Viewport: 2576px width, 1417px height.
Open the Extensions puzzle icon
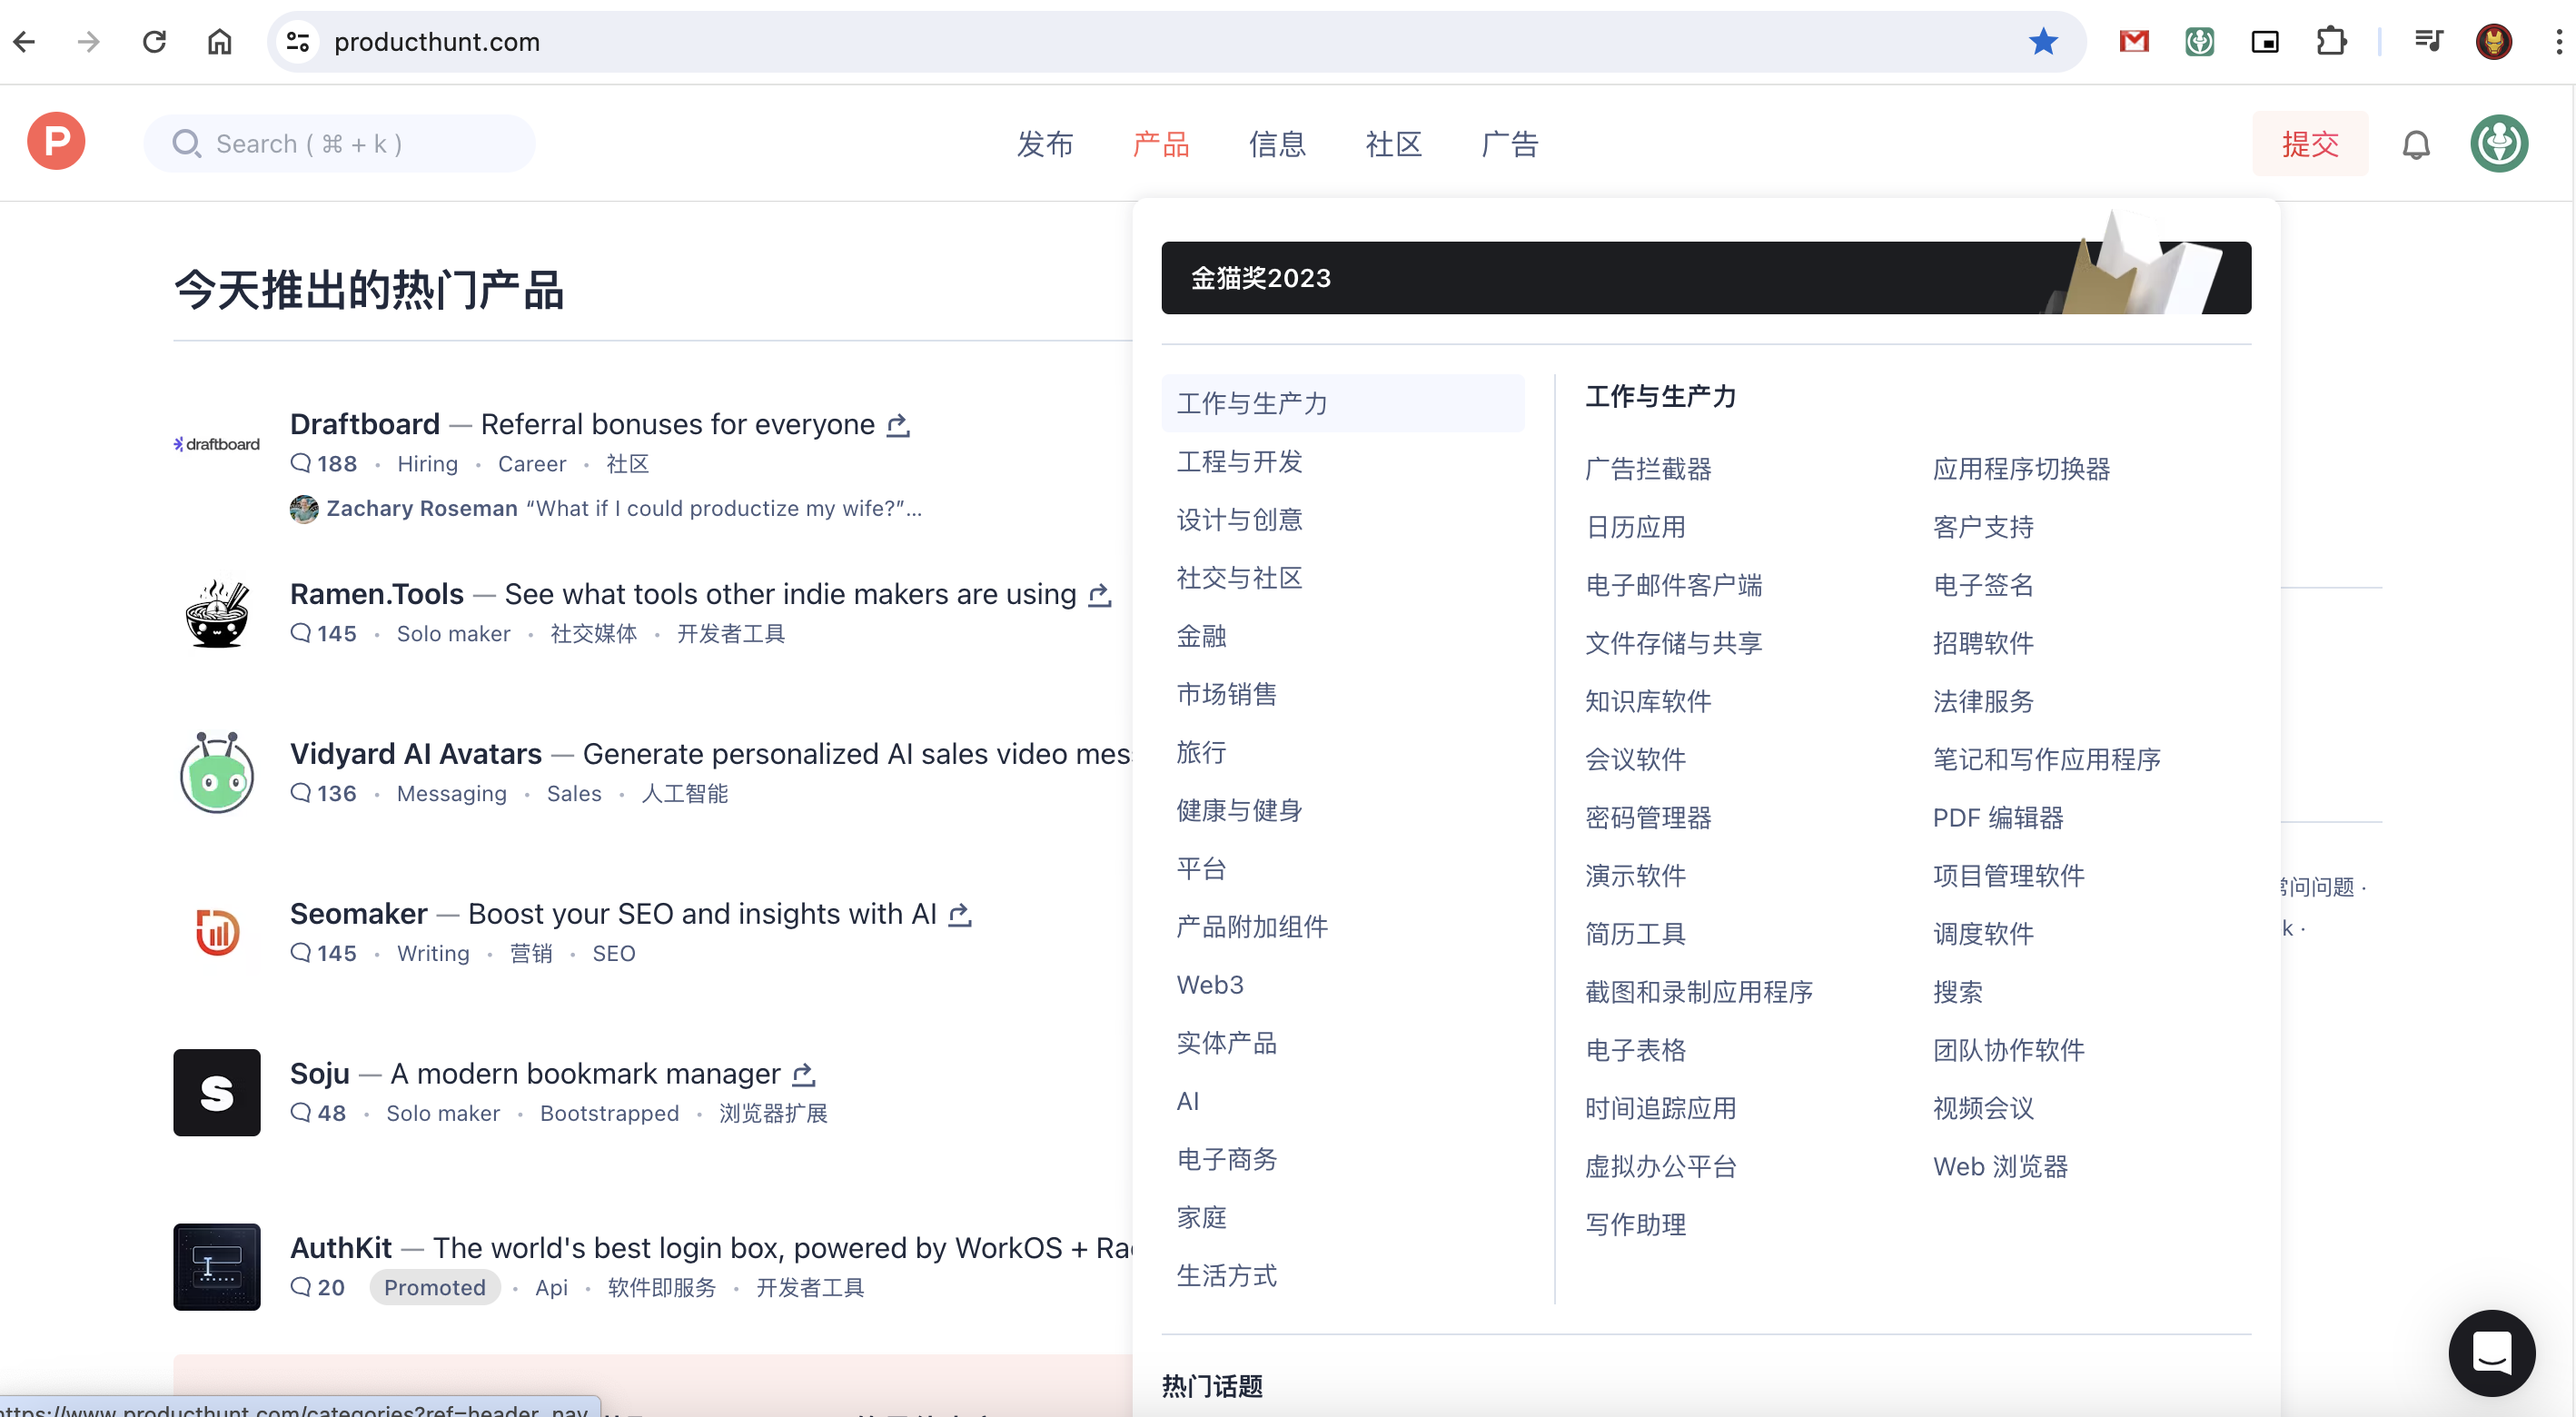[x=2331, y=41]
